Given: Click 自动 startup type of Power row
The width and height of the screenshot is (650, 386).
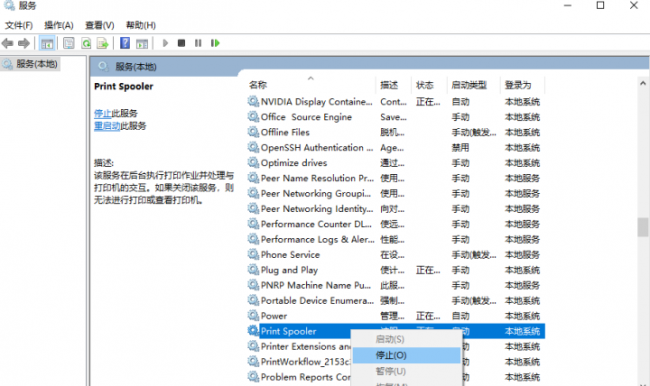Looking at the screenshot, I should click(461, 316).
